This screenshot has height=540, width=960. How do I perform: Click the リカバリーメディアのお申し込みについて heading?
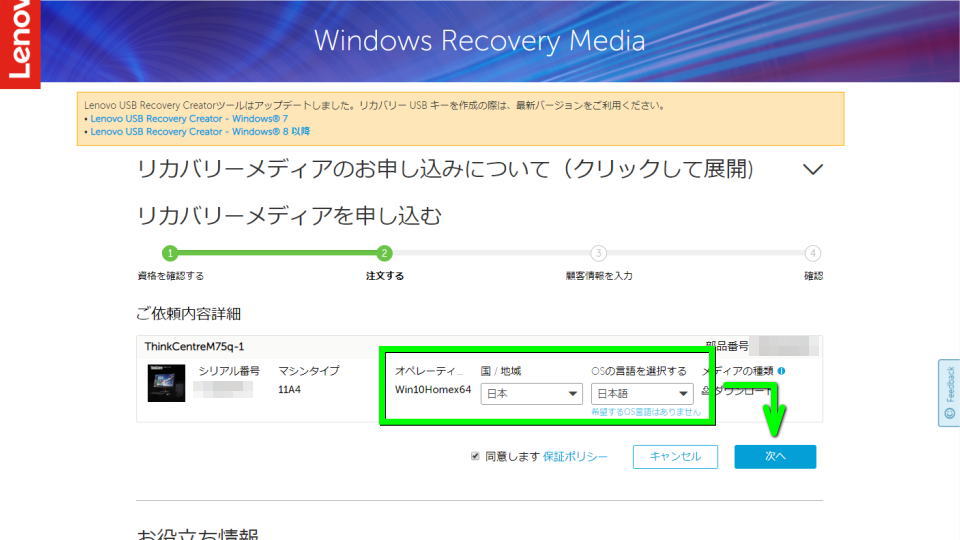444,169
